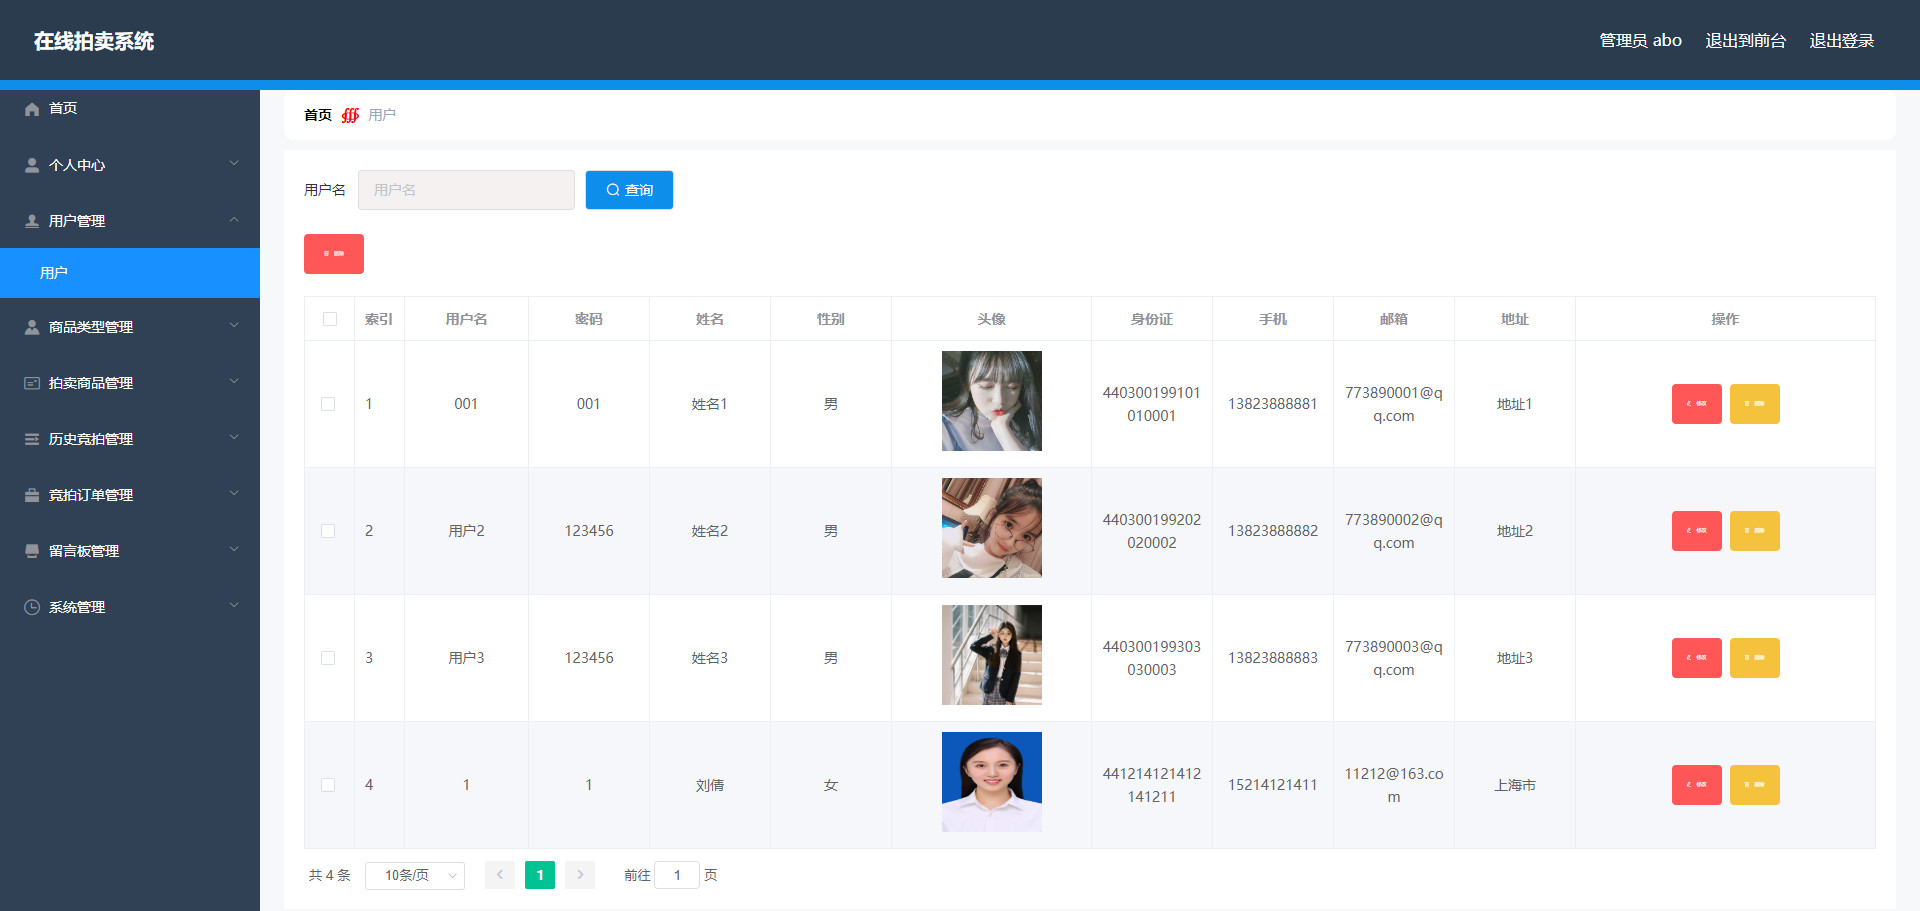Select the checkbox for row 3 (用户3)

[x=328, y=658]
